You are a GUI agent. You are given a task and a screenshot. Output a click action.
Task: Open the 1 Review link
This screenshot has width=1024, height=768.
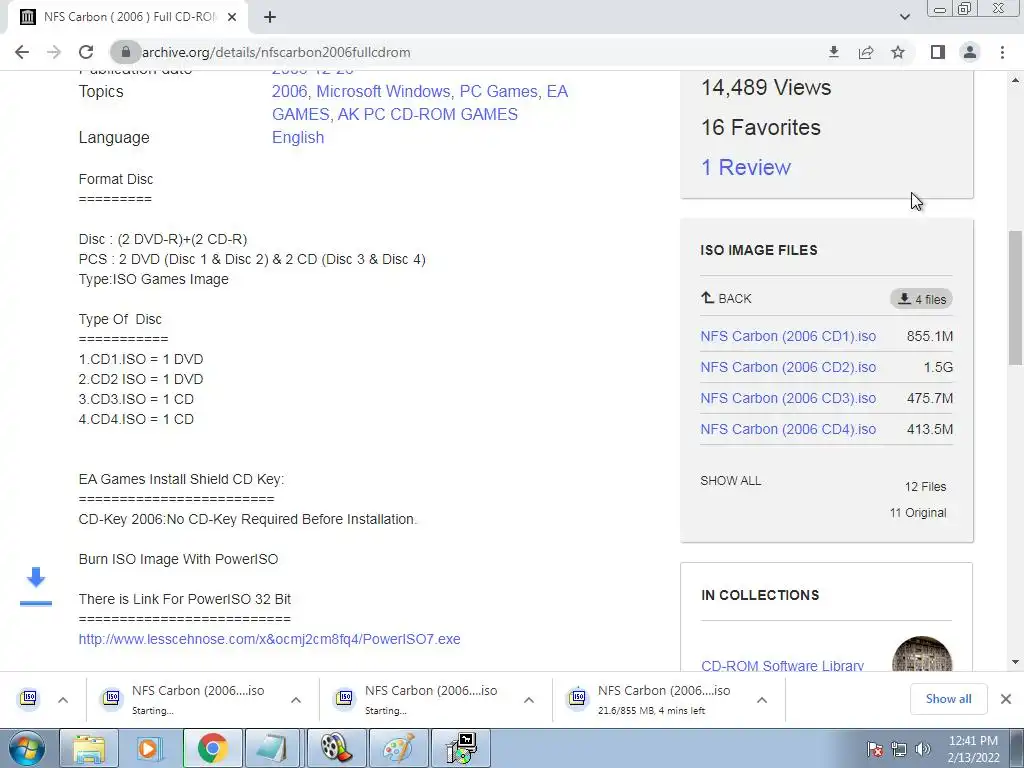[746, 168]
